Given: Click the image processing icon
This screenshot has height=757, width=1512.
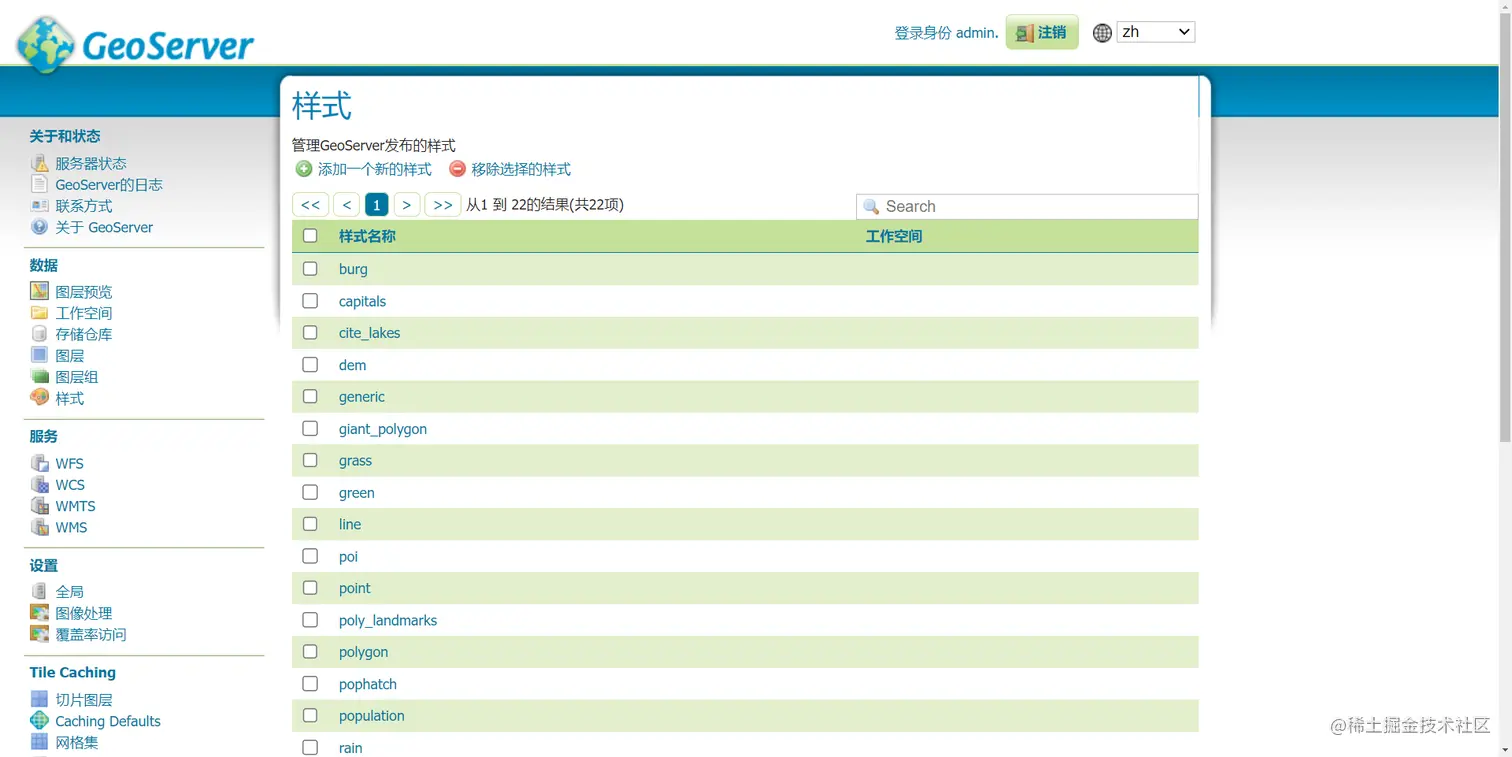Looking at the screenshot, I should (x=39, y=613).
